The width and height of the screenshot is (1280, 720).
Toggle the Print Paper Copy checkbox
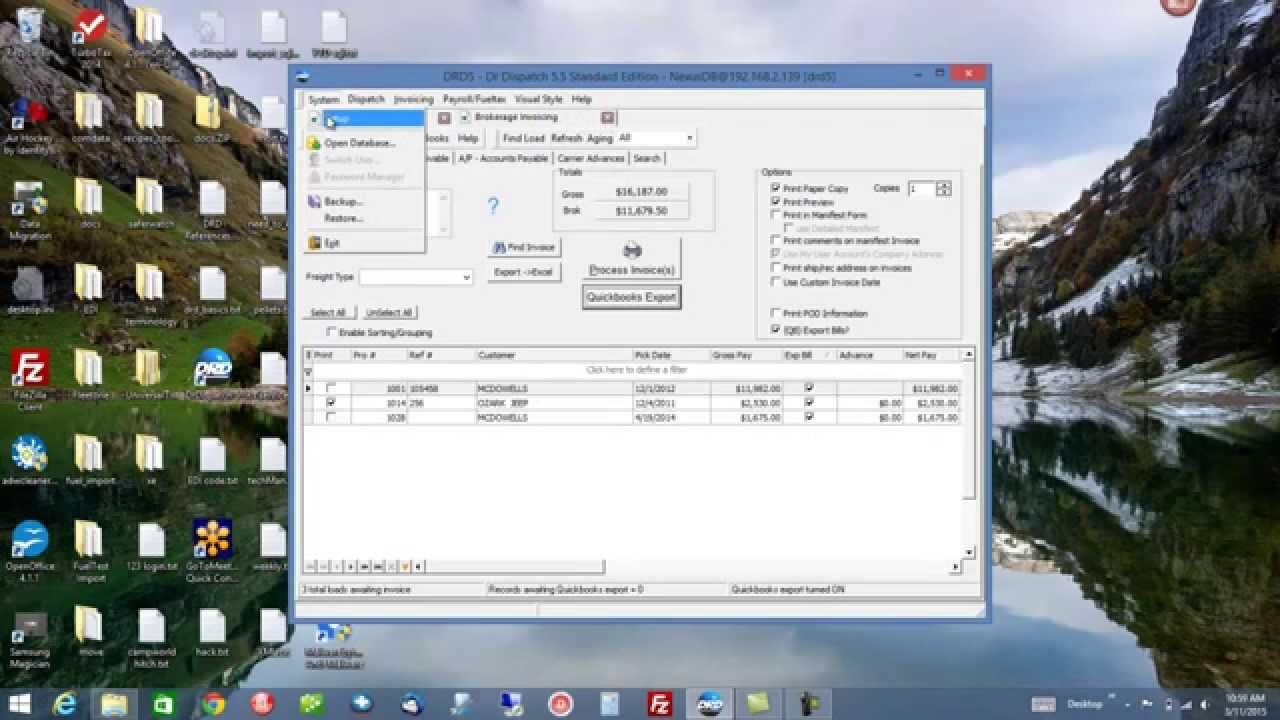[x=776, y=188]
